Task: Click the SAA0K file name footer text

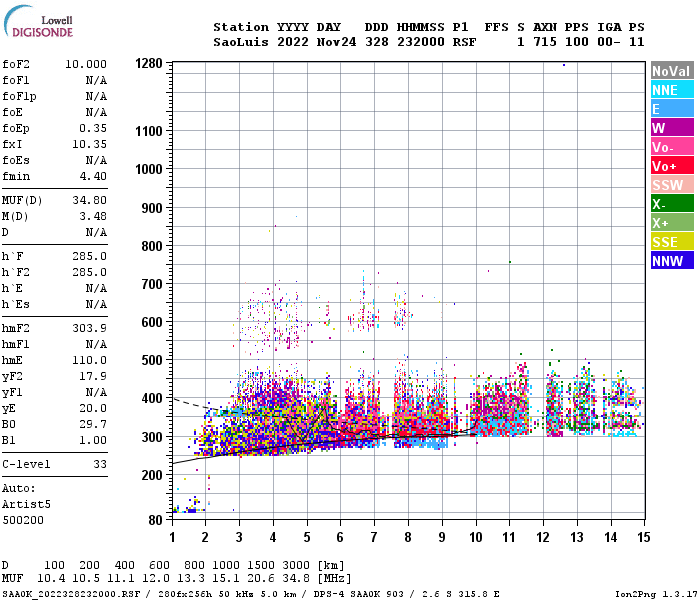Action: pyautogui.click(x=71, y=594)
